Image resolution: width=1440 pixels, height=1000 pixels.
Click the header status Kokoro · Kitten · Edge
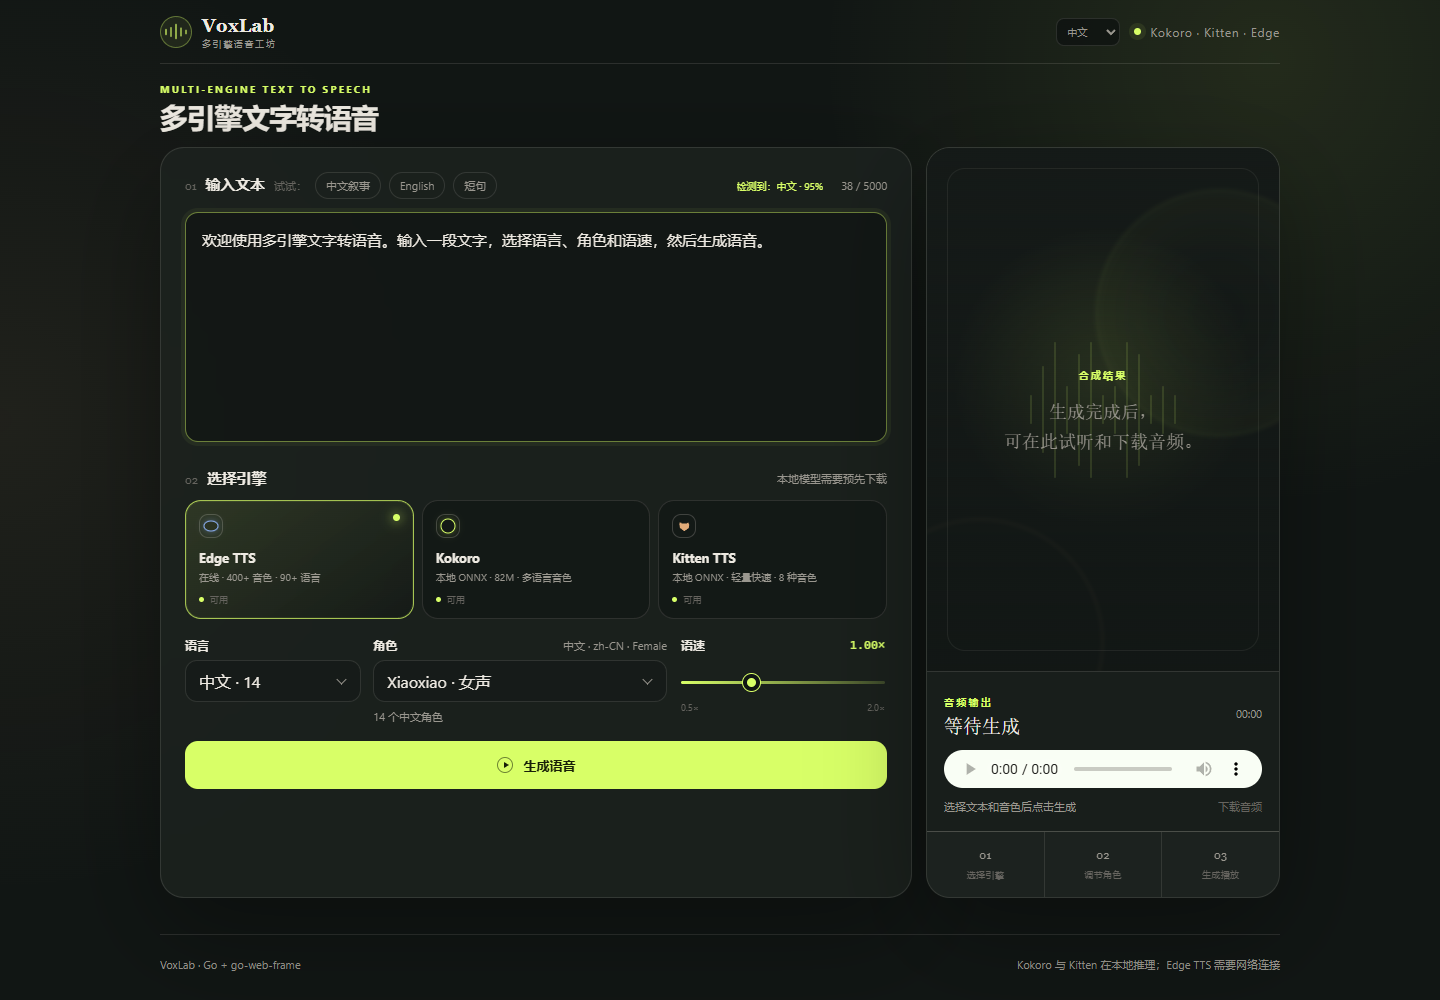pyautogui.click(x=1215, y=33)
